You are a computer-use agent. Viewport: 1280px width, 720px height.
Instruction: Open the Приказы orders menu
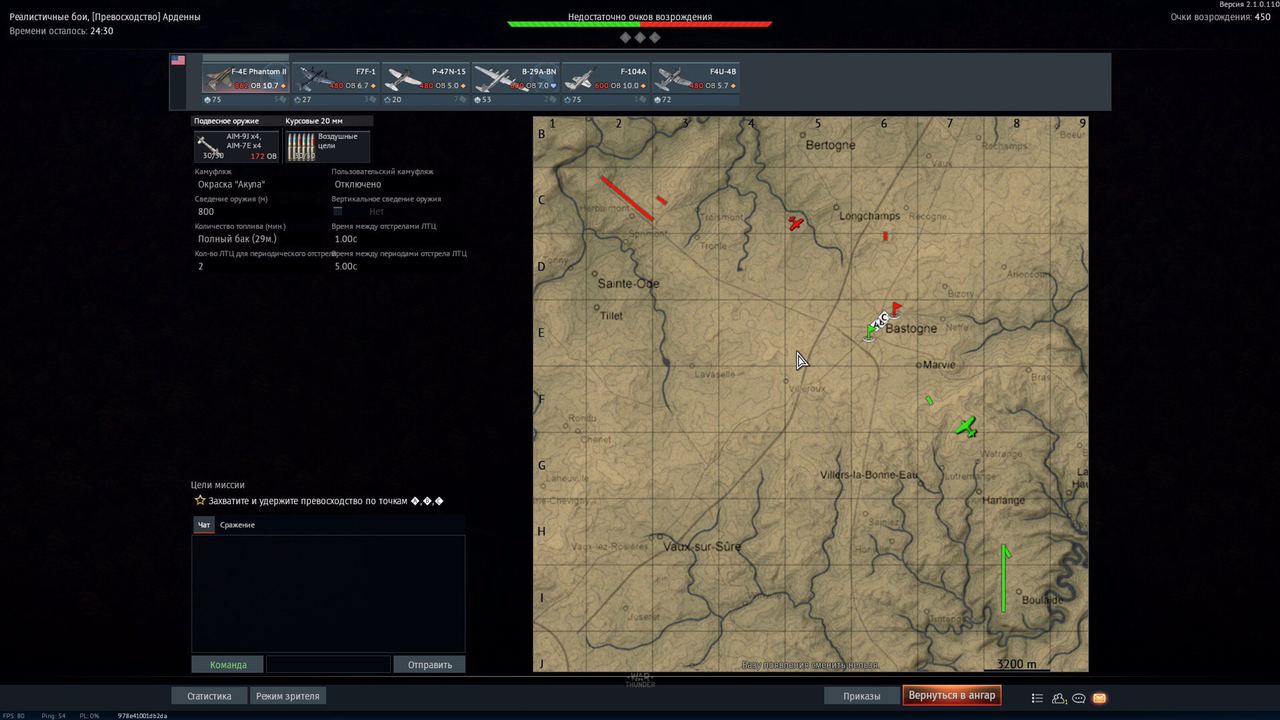pyautogui.click(x=862, y=696)
